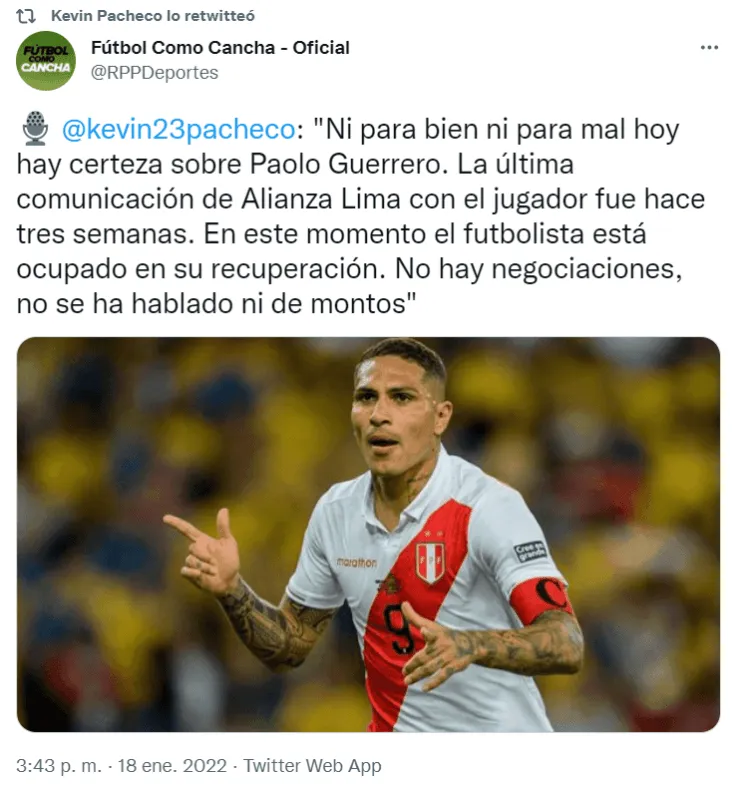Image resolution: width=740 pixels, height=785 pixels.
Task: Click the number 9 on the jersey
Action: coord(399,629)
